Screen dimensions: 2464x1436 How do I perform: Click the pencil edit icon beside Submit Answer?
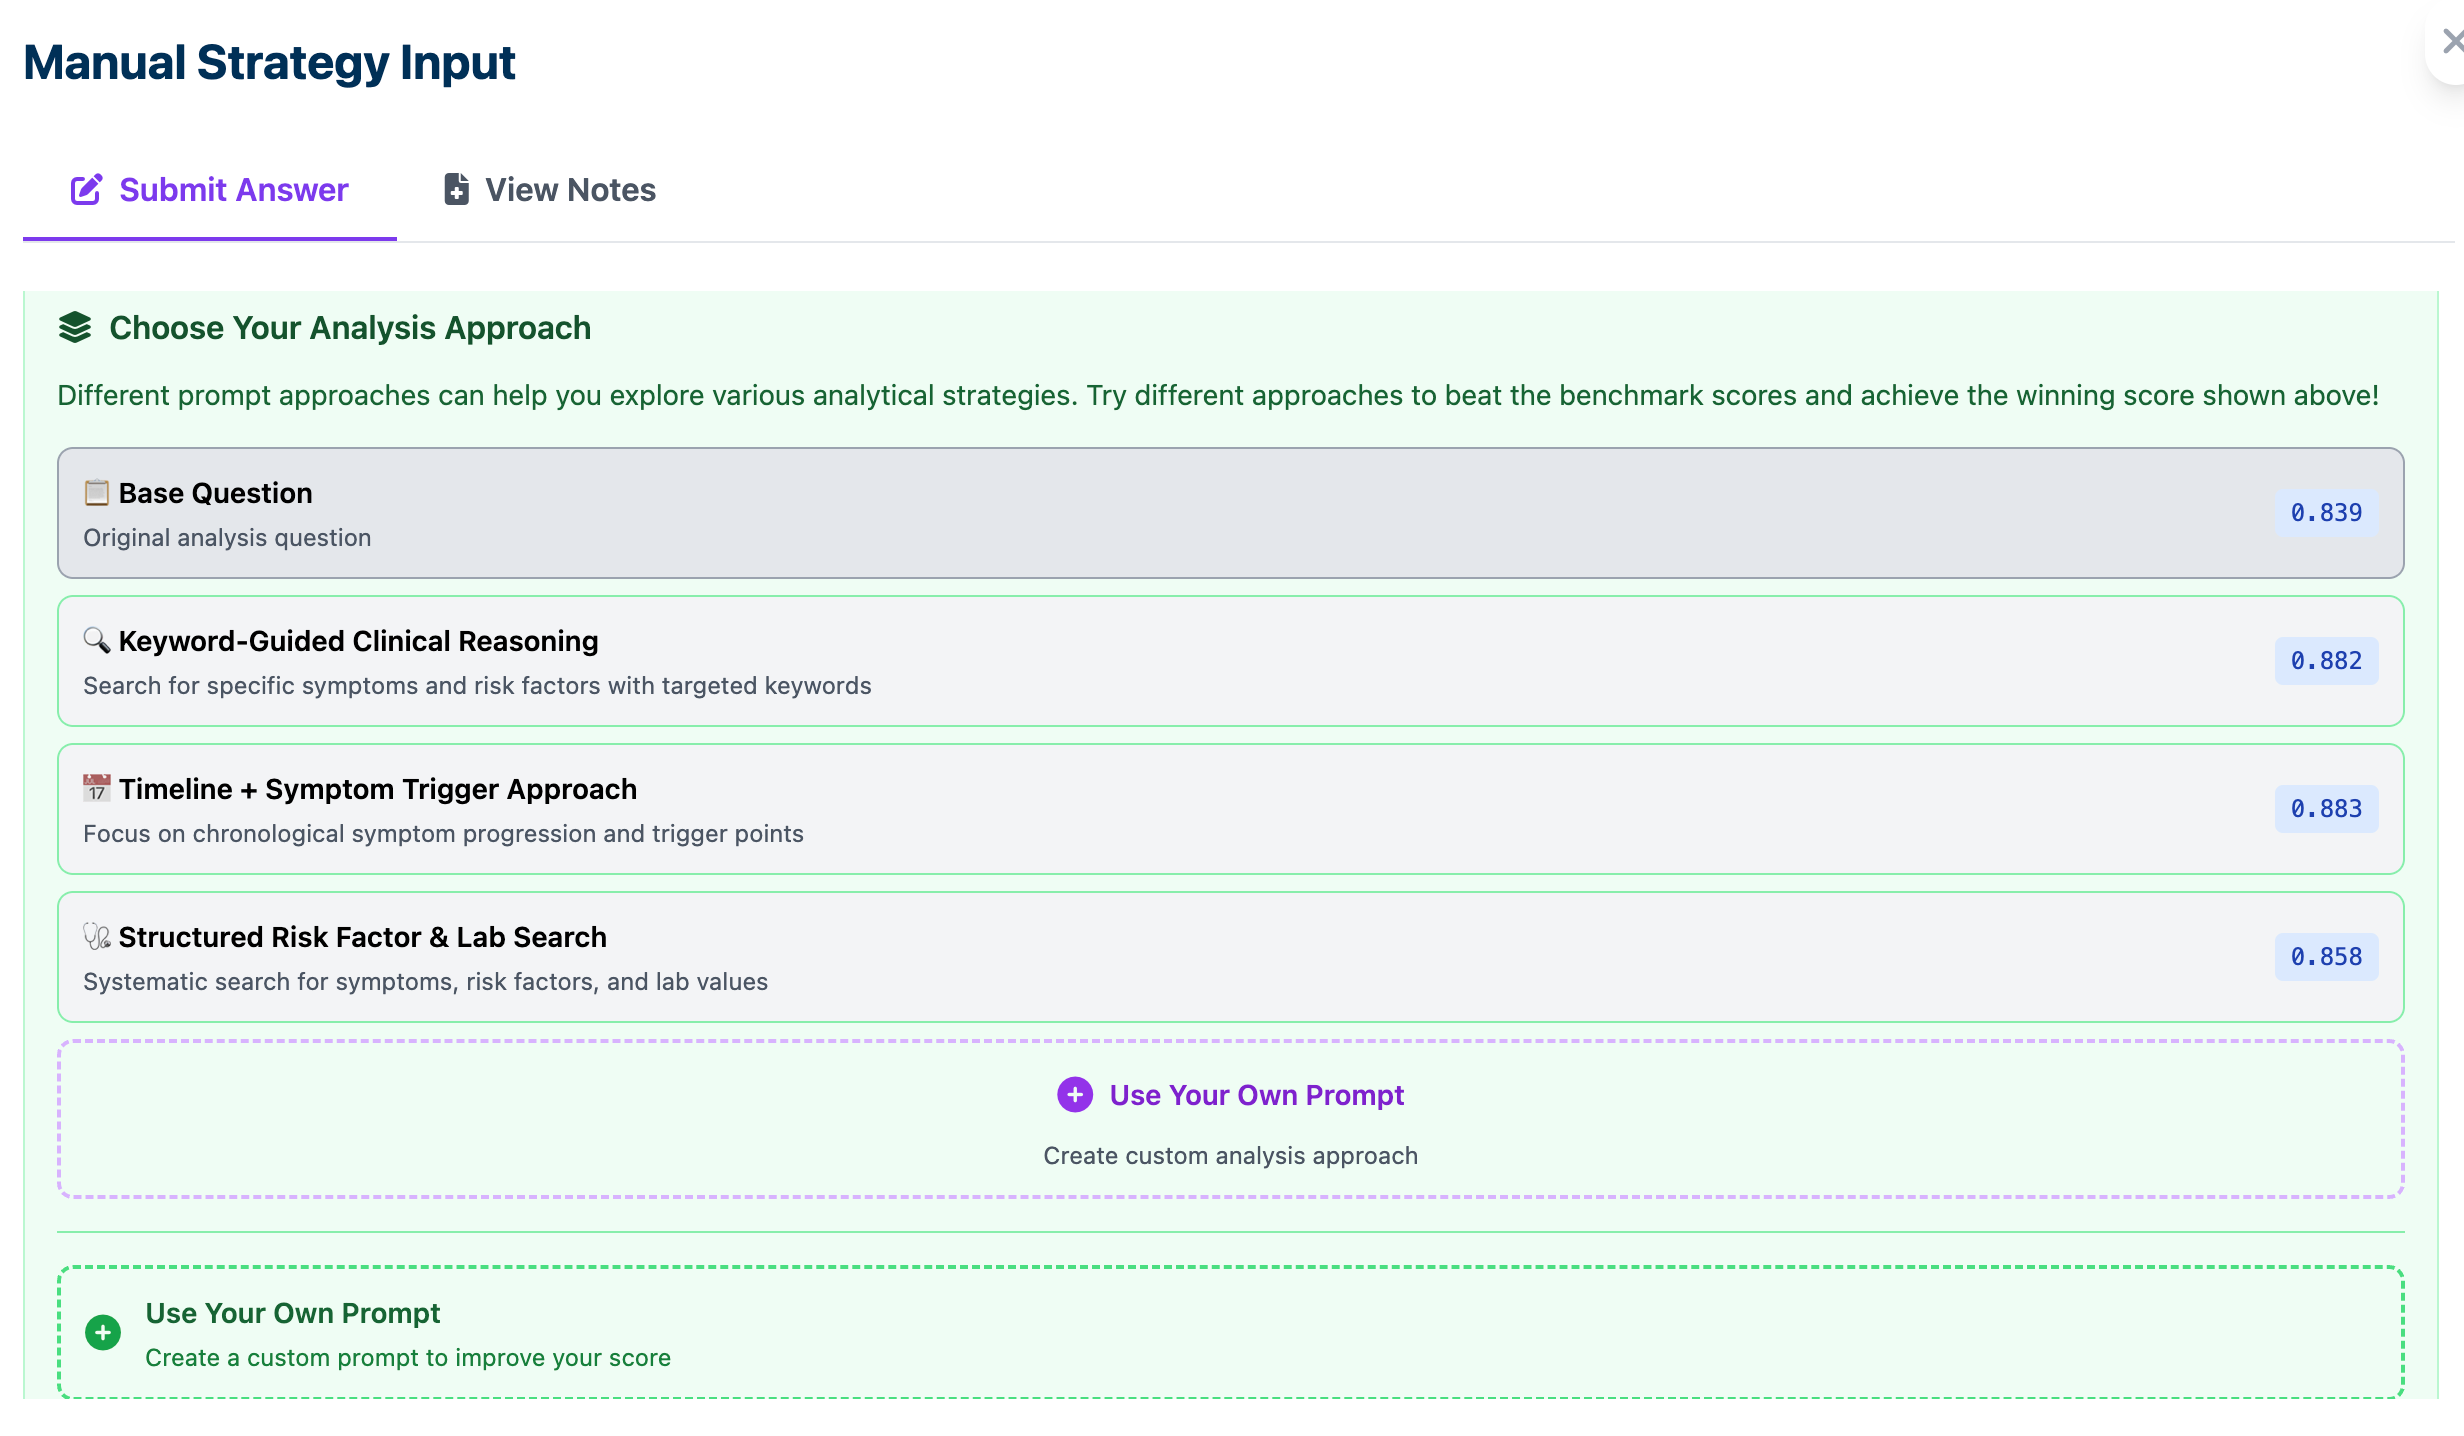pos(86,189)
